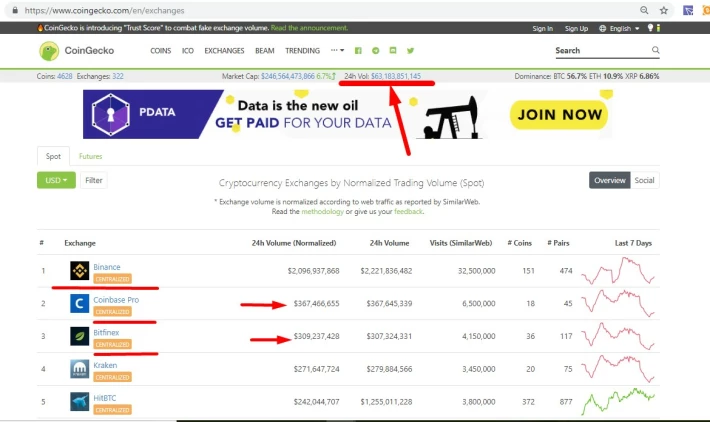Screen dimensions: 710x422
Task: Open the feedback link
Action: point(408,211)
